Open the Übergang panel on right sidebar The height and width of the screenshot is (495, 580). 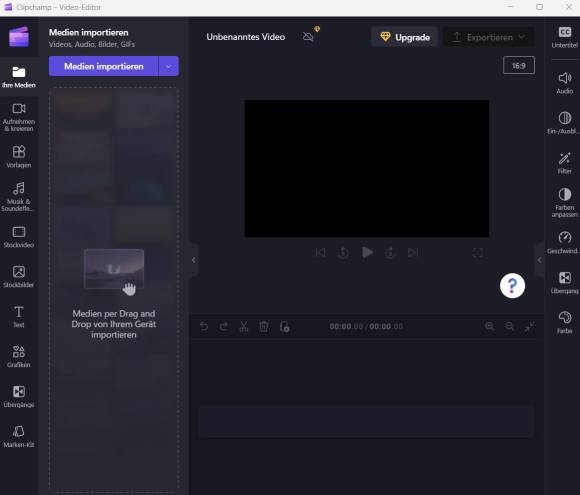point(564,283)
